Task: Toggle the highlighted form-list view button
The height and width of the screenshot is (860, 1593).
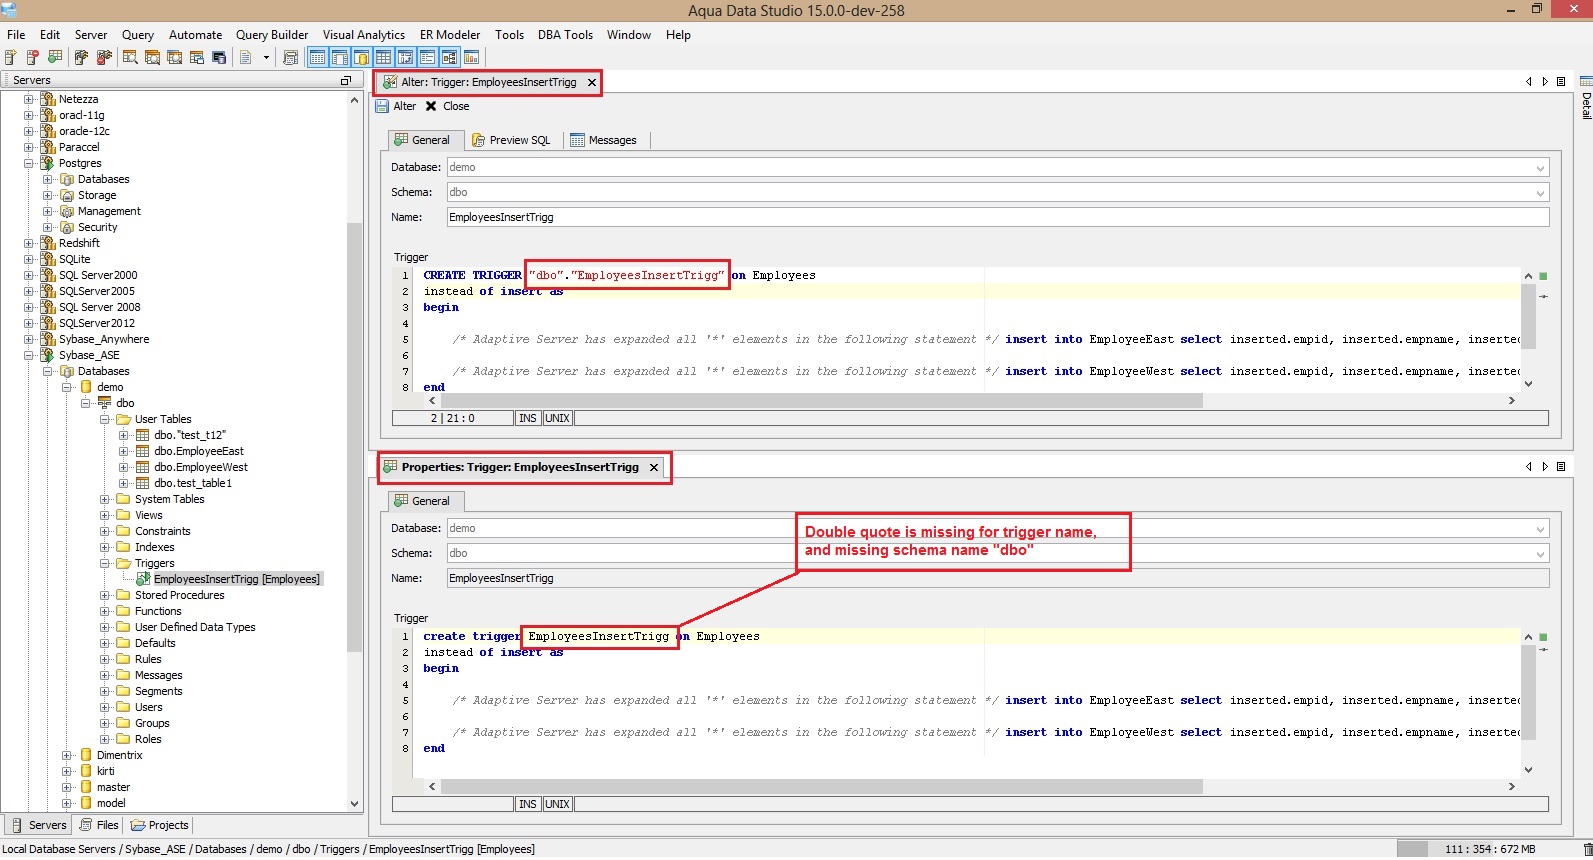Action: click(x=427, y=57)
